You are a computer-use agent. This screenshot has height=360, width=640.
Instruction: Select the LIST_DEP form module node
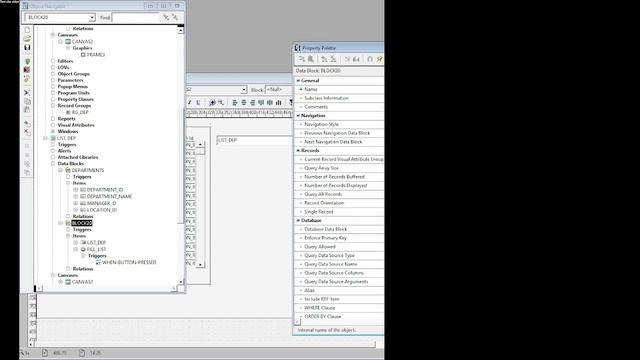(x=66, y=138)
